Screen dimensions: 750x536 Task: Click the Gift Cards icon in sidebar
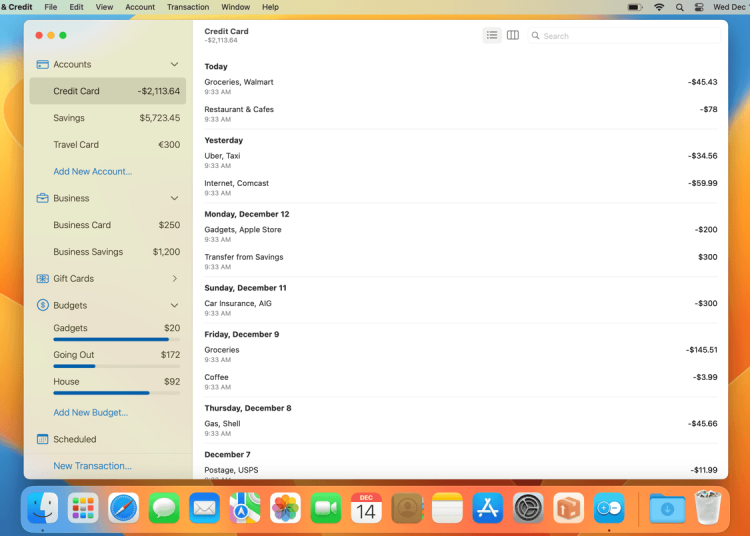tap(43, 279)
